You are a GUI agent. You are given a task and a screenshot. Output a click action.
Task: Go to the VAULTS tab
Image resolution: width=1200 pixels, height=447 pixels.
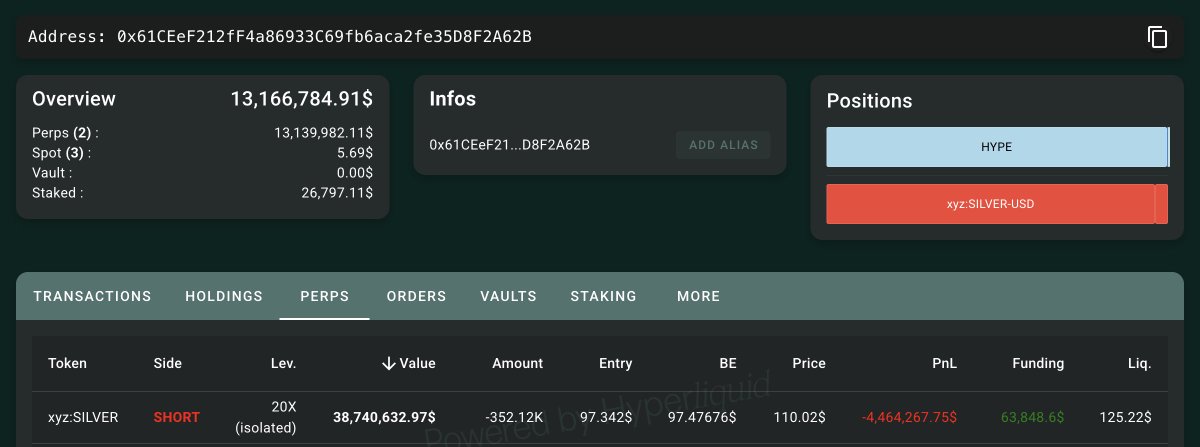click(508, 296)
